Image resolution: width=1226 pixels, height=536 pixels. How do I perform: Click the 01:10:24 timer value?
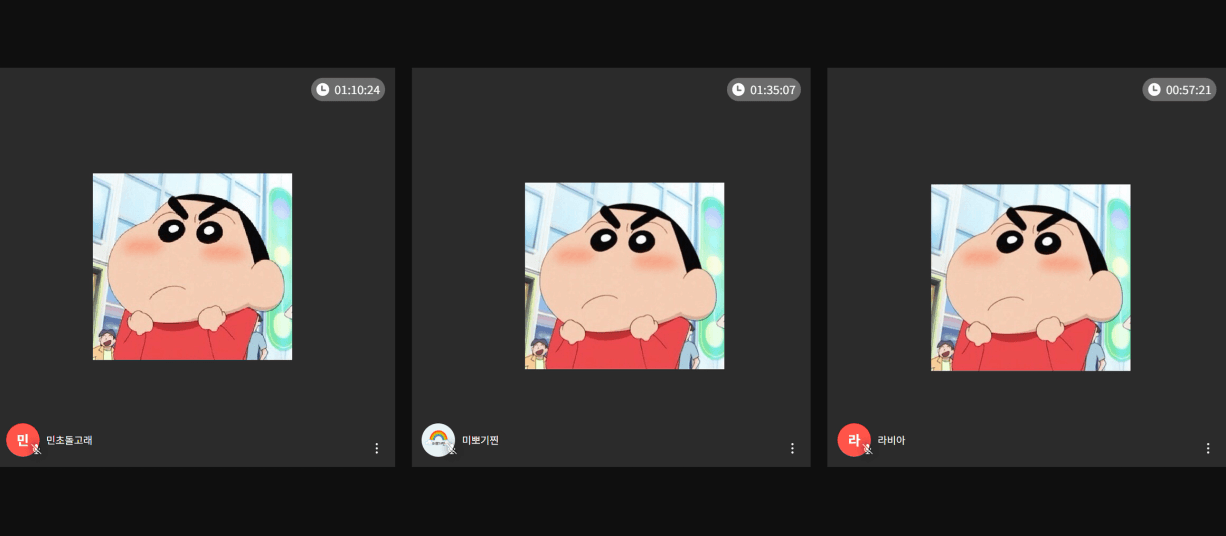coord(357,90)
